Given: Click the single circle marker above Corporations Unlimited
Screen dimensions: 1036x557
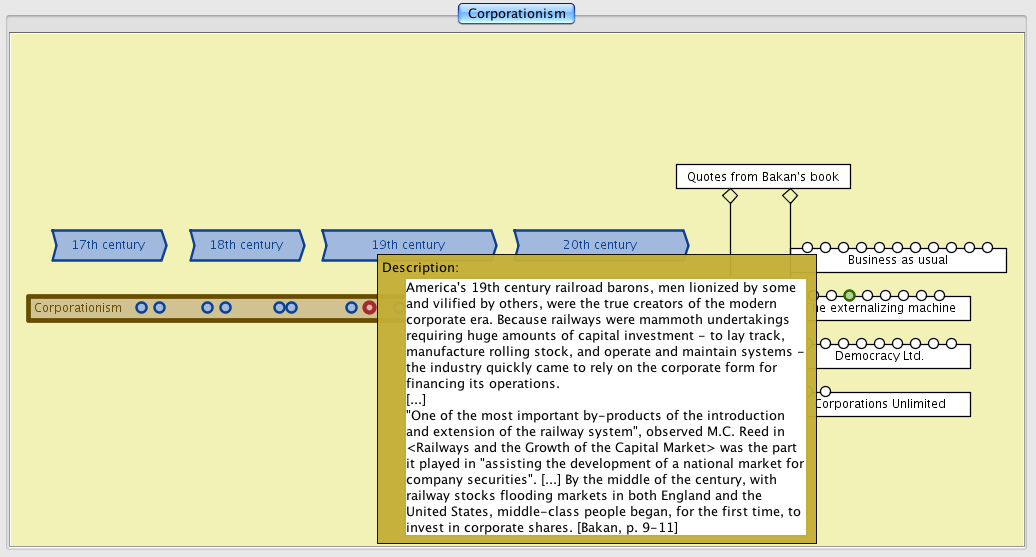Looking at the screenshot, I should pyautogui.click(x=825, y=391).
